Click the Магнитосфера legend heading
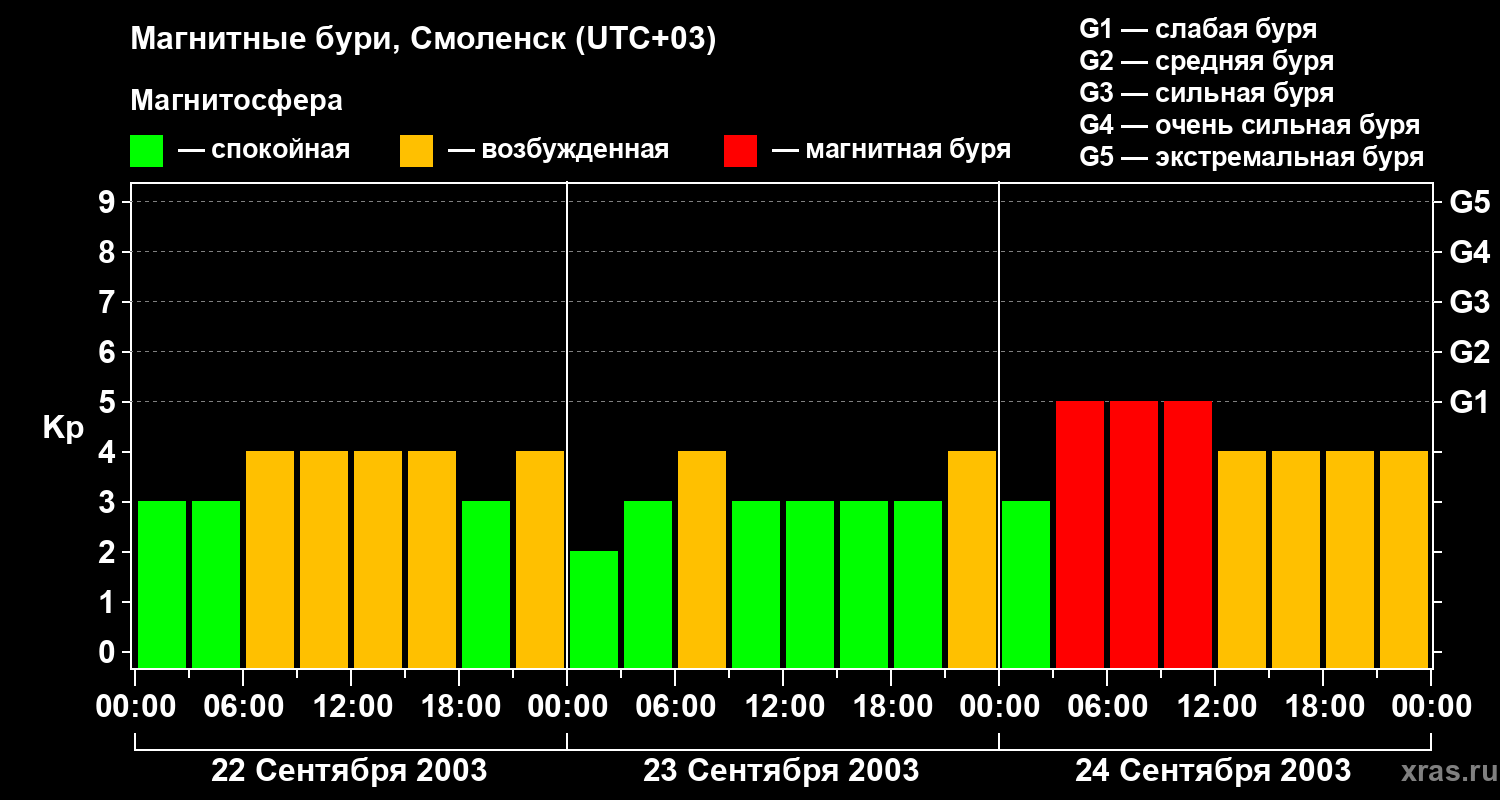This screenshot has width=1500, height=800. (236, 101)
